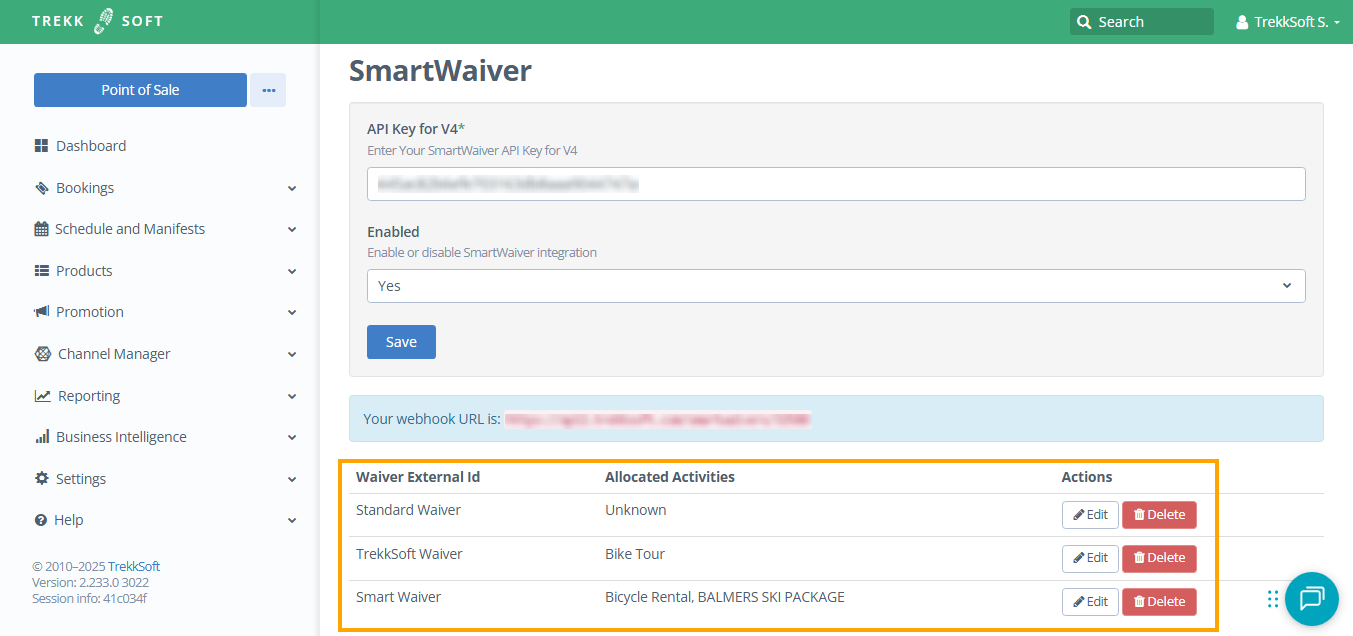Viewport: 1353px width, 636px height.
Task: Click the Settings gear icon in sidebar
Action: [x=41, y=479]
